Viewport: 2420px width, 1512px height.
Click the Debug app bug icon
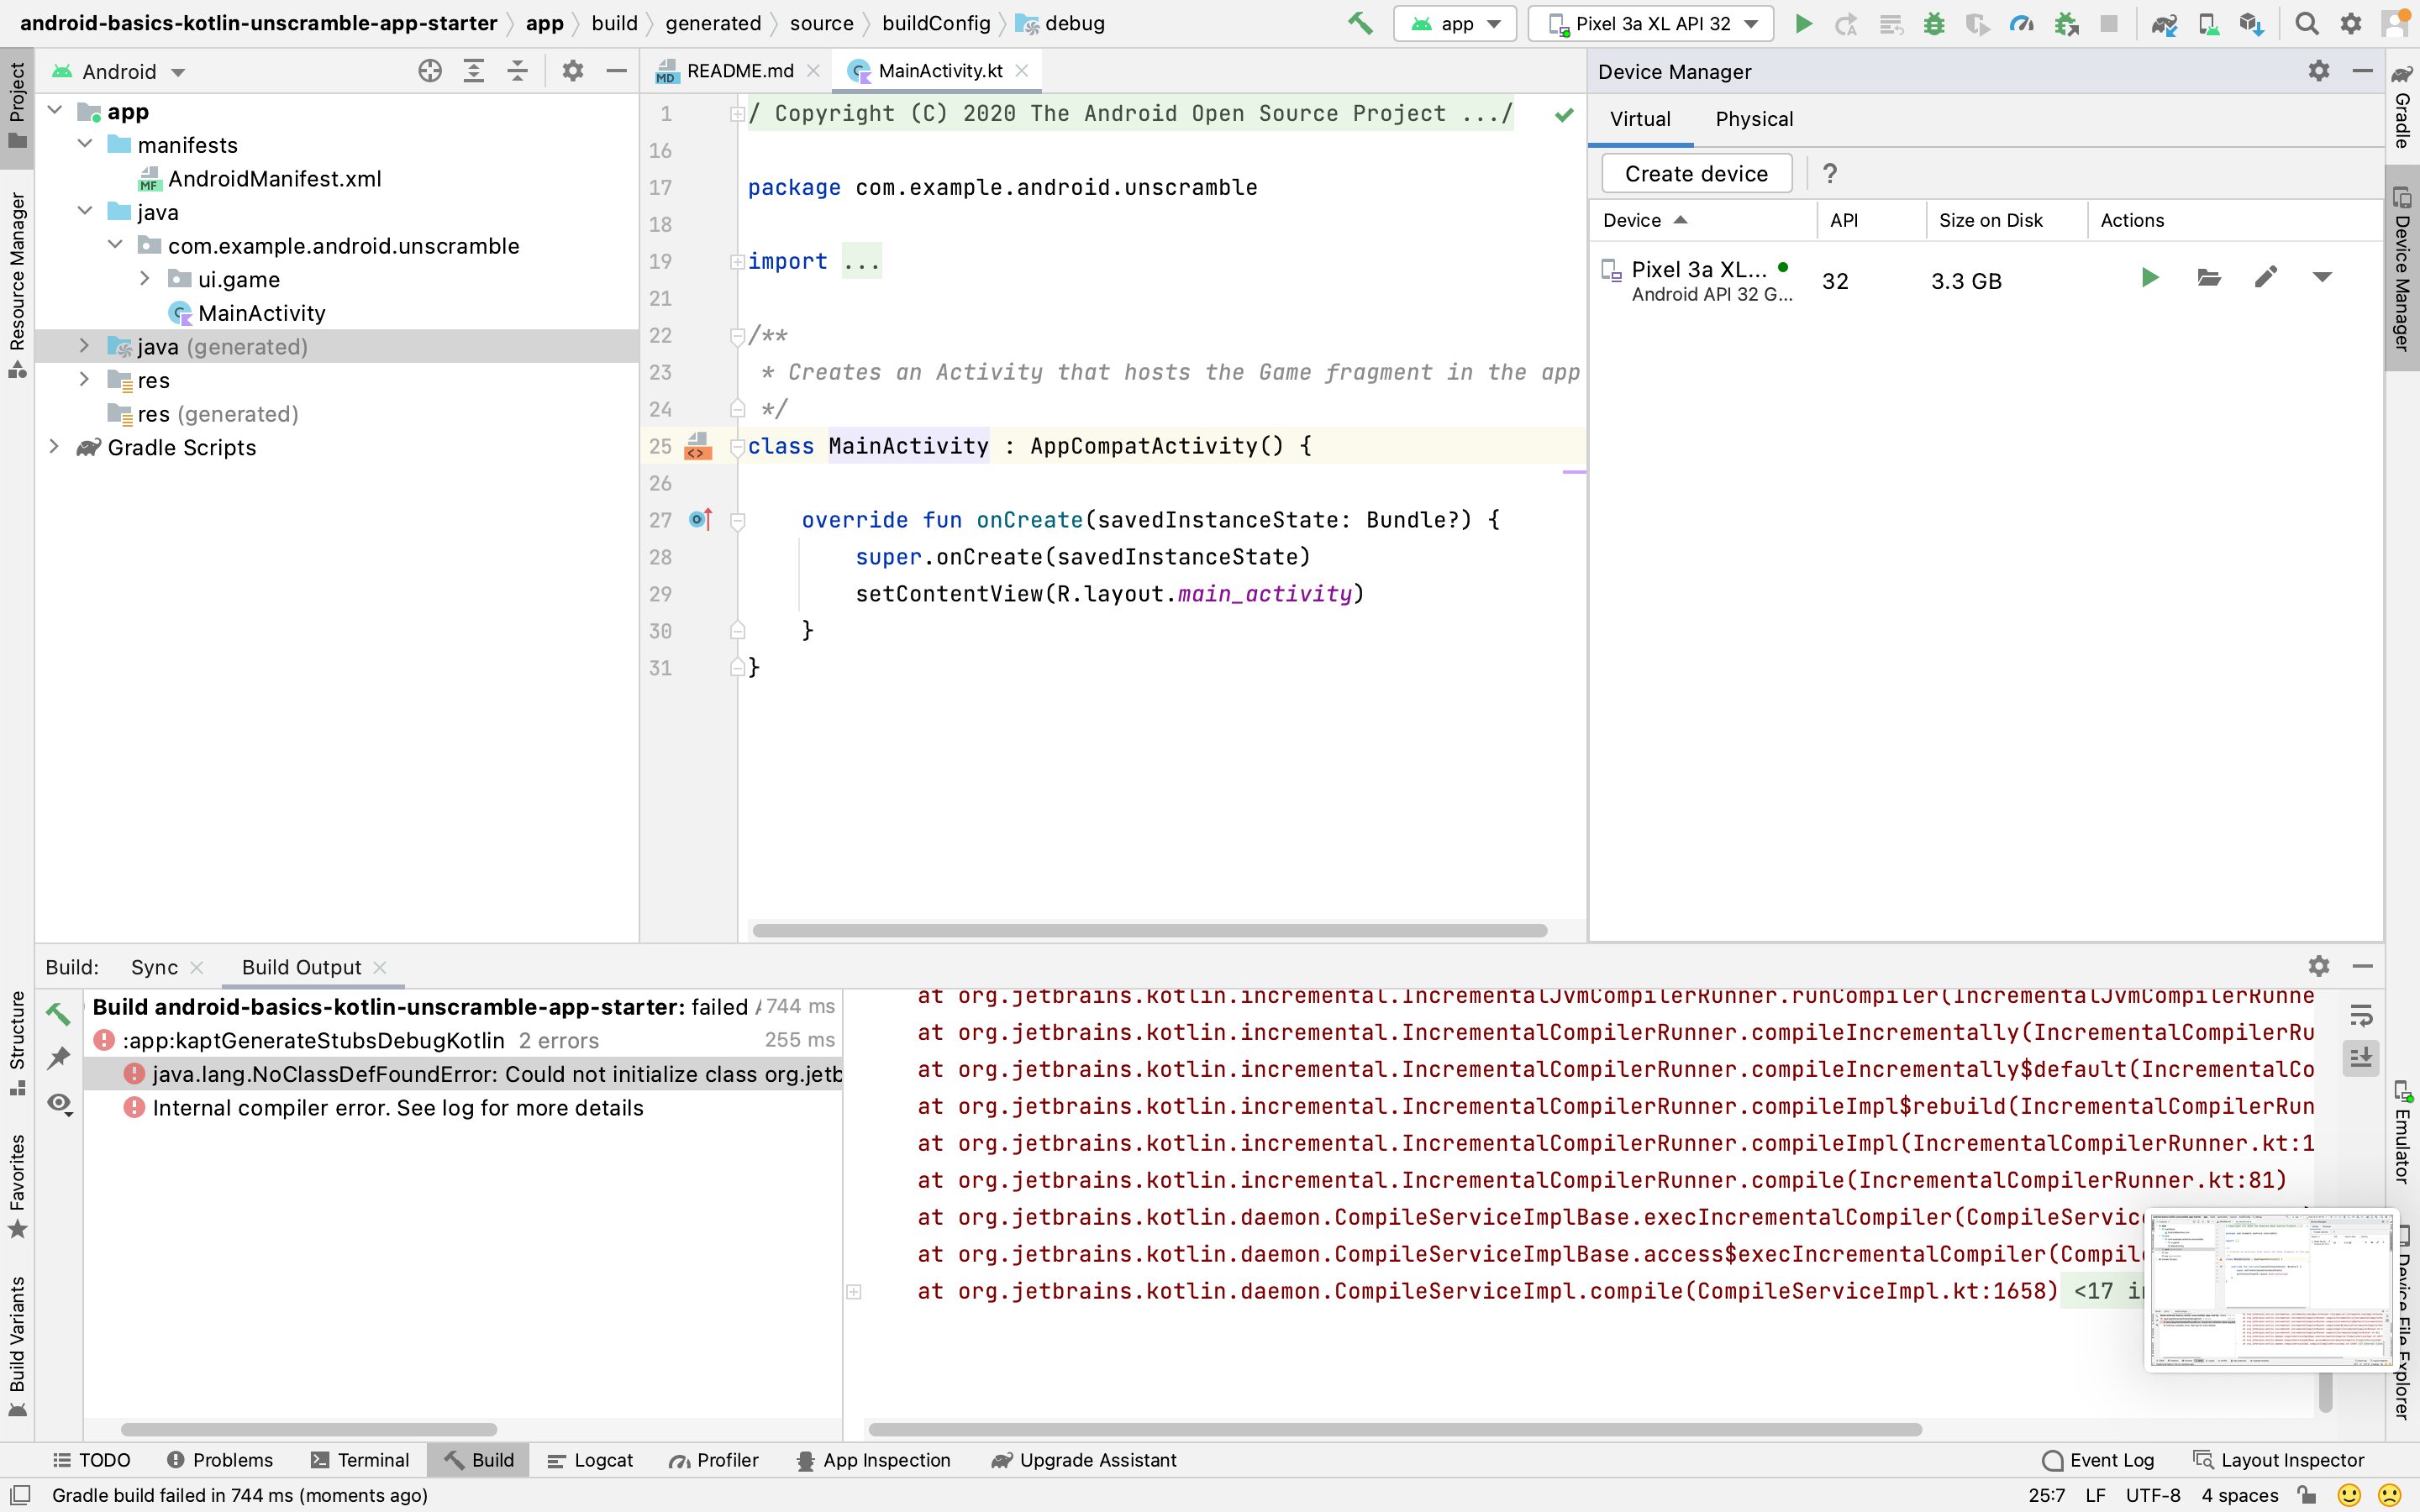coord(1934,23)
